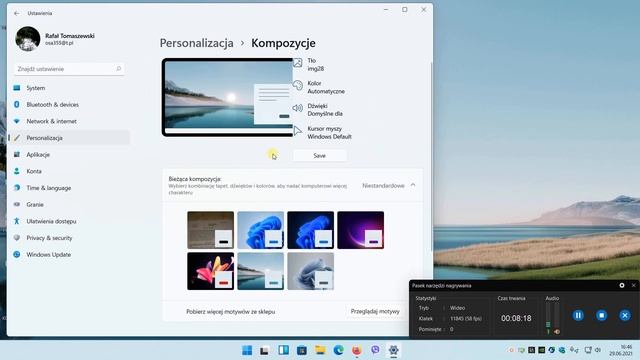Click the Settings gear on the taskbar
This screenshot has height=360, width=640.
(x=393, y=350)
